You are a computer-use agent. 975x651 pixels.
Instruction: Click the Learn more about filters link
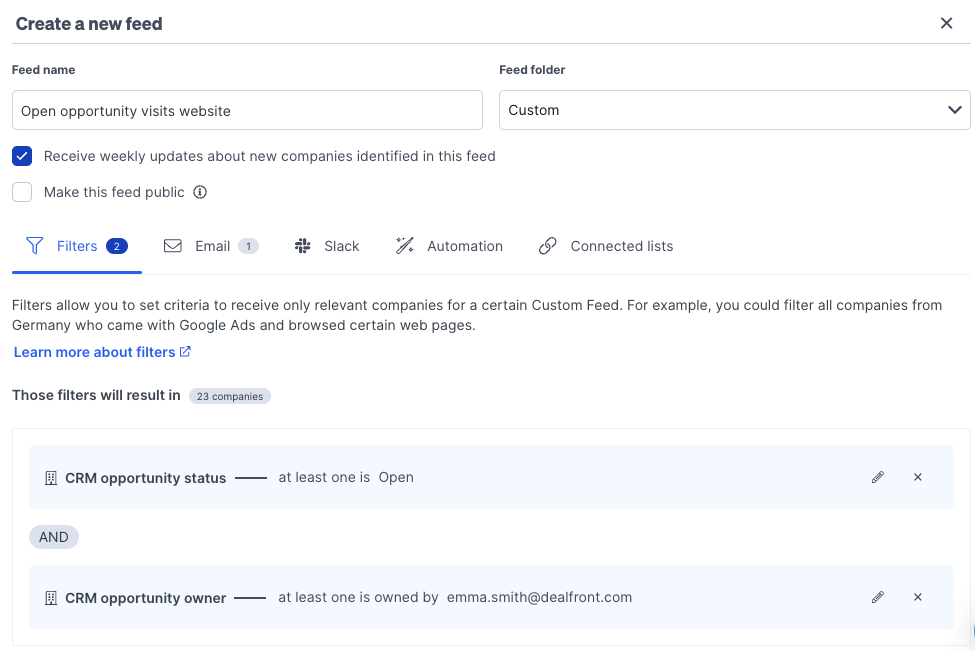(95, 352)
